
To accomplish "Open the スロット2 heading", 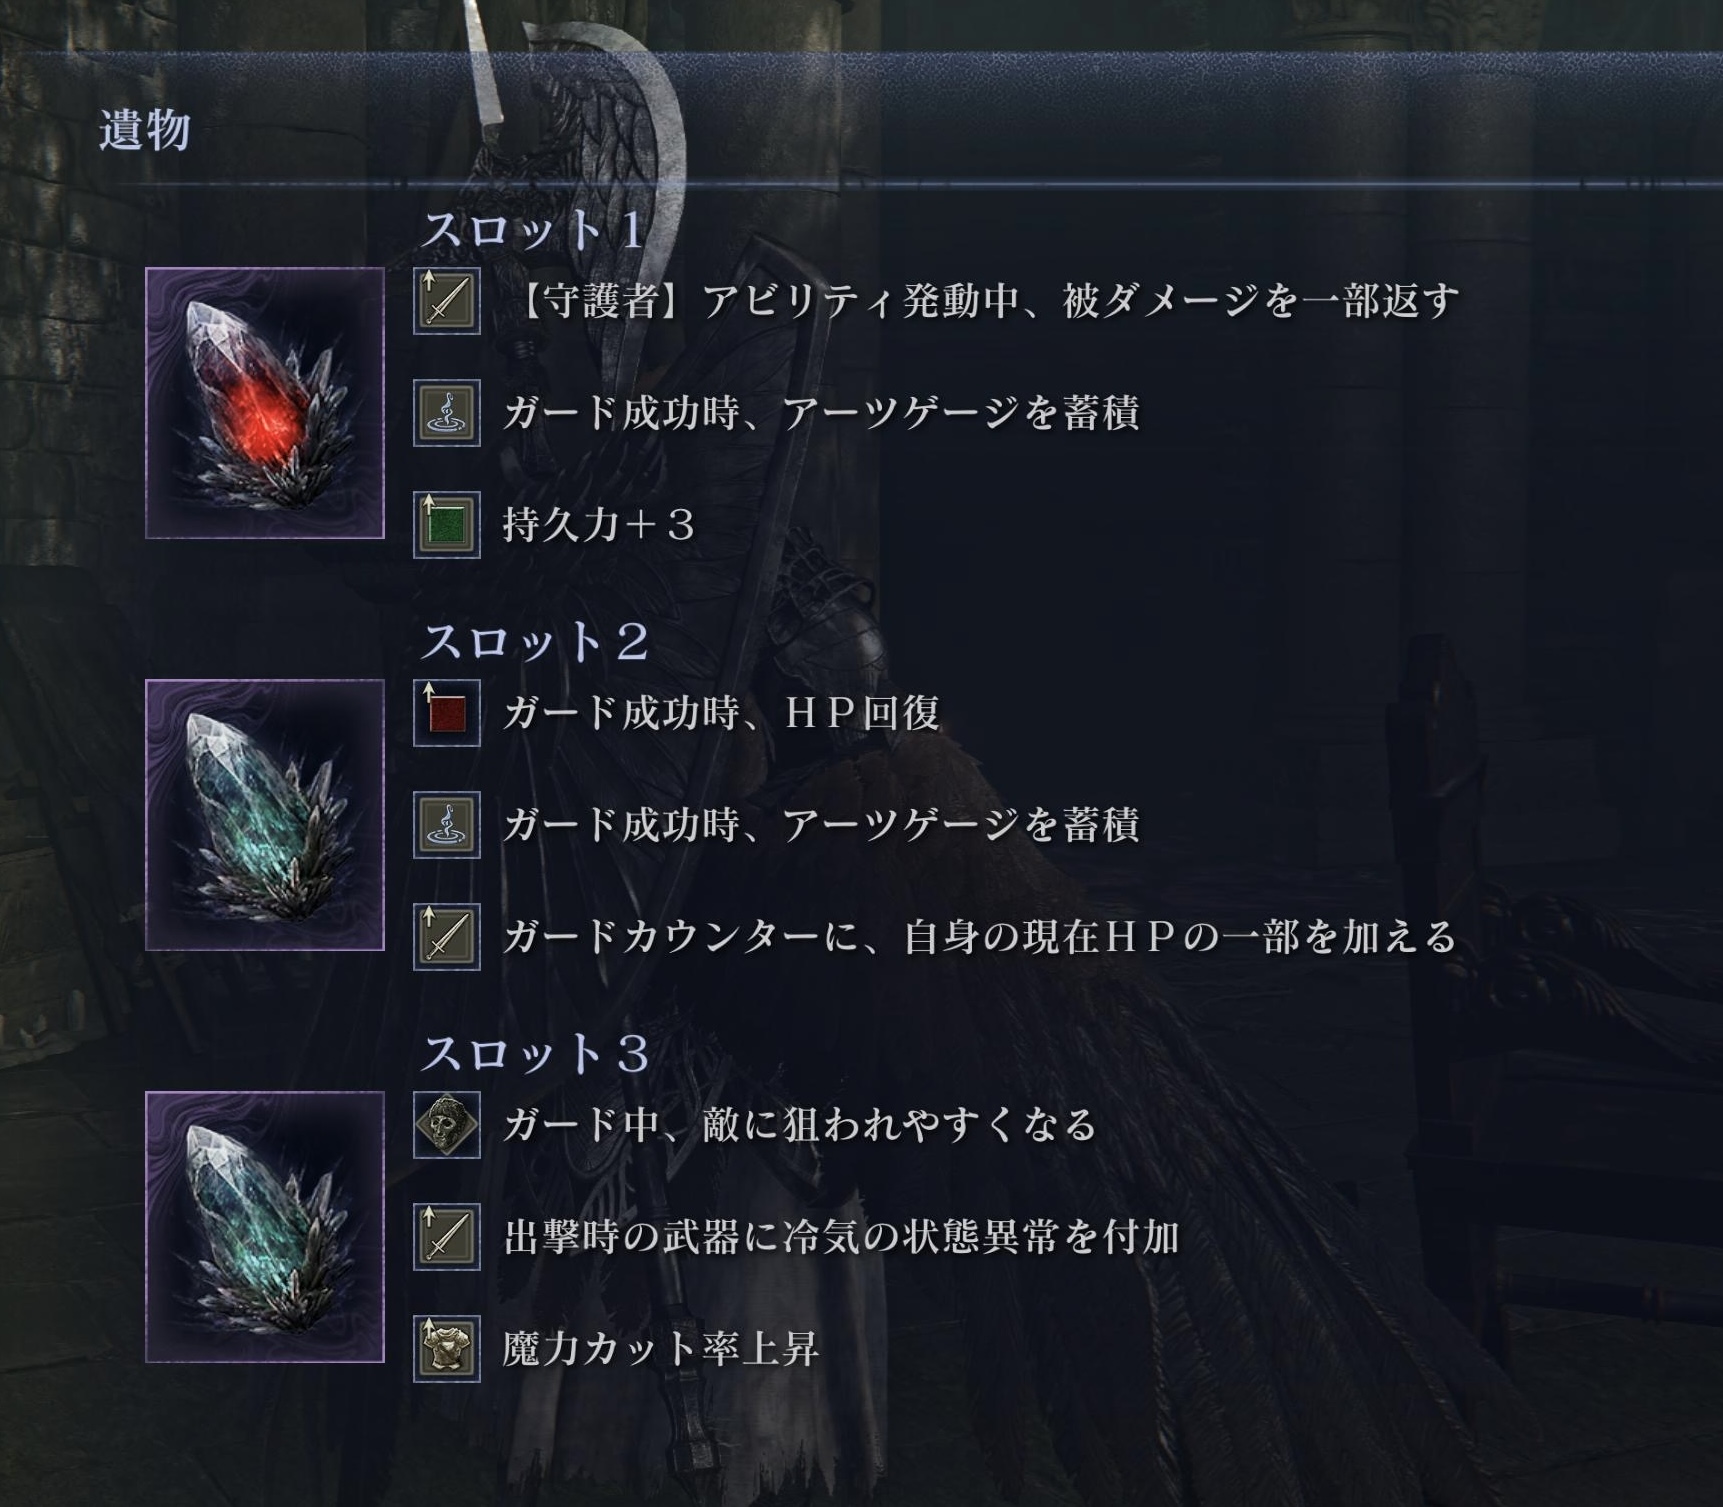I will pyautogui.click(x=535, y=642).
